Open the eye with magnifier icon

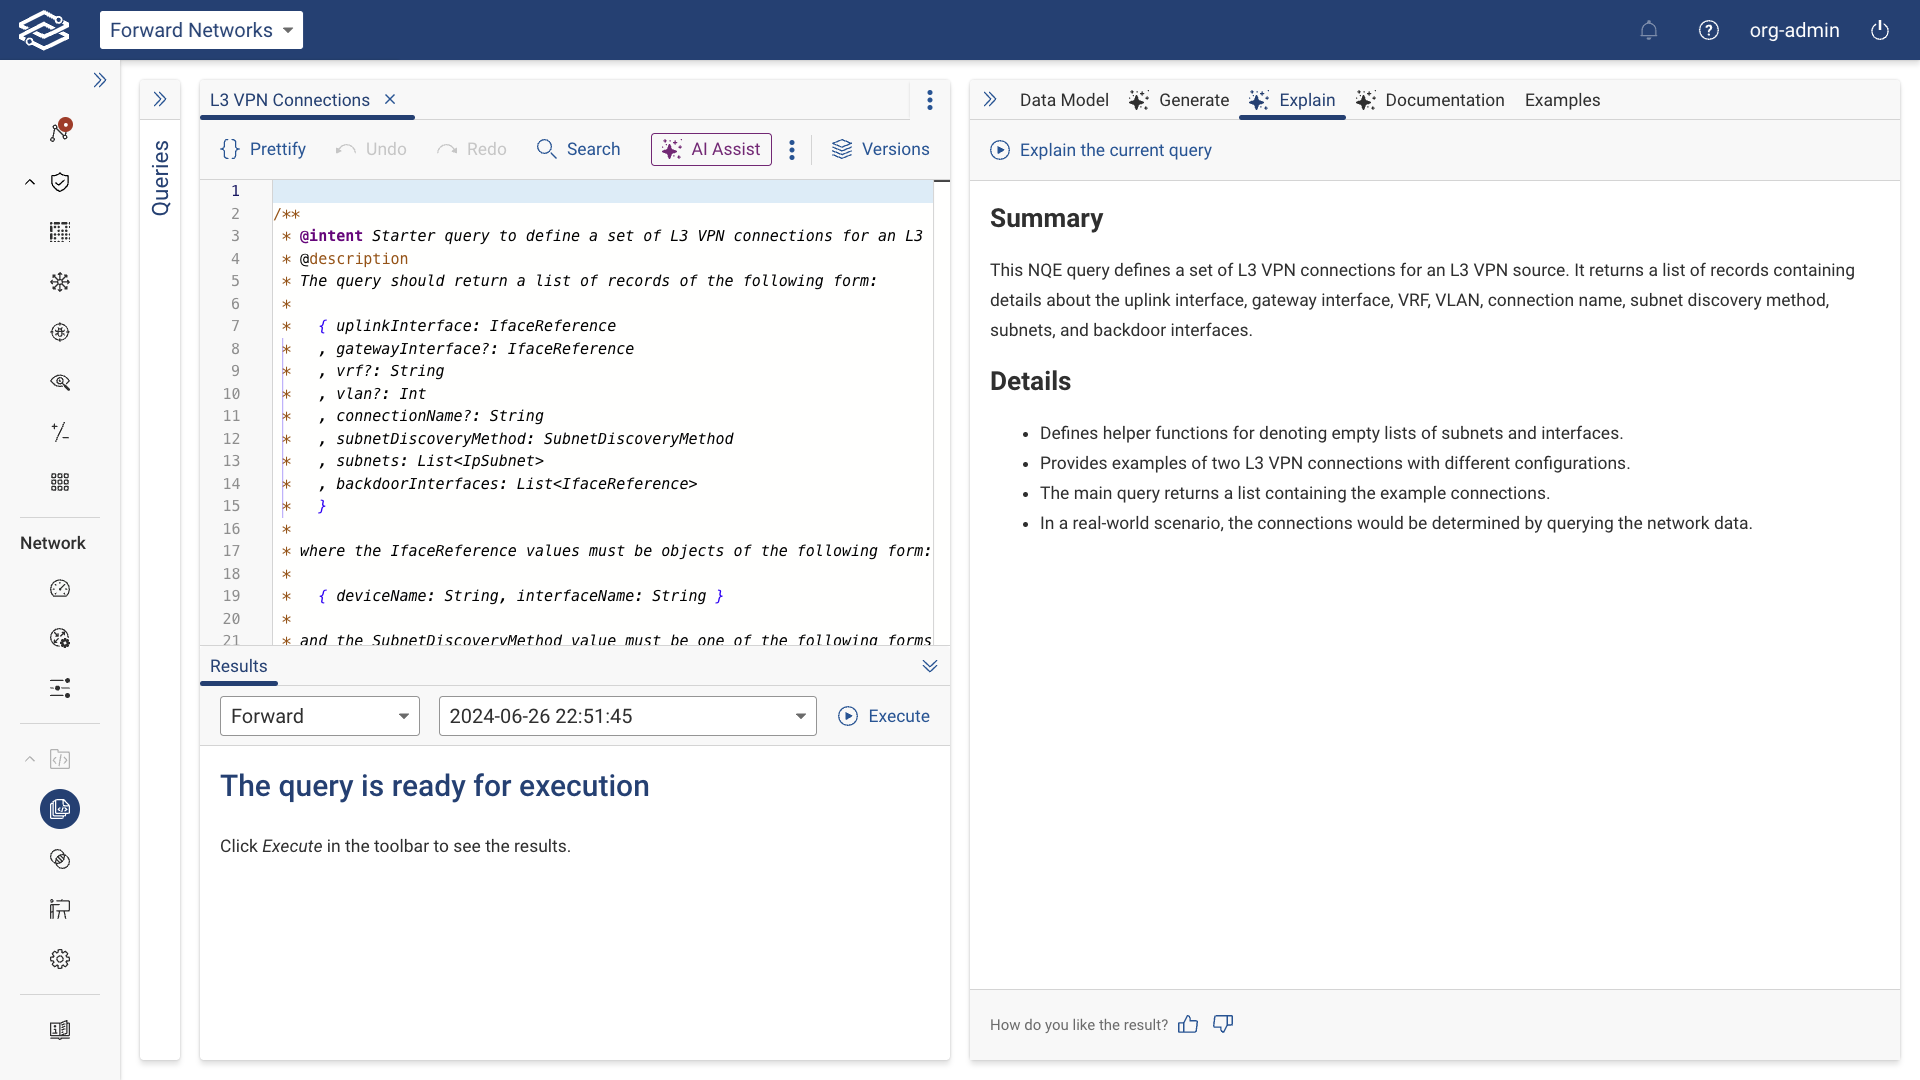(60, 382)
